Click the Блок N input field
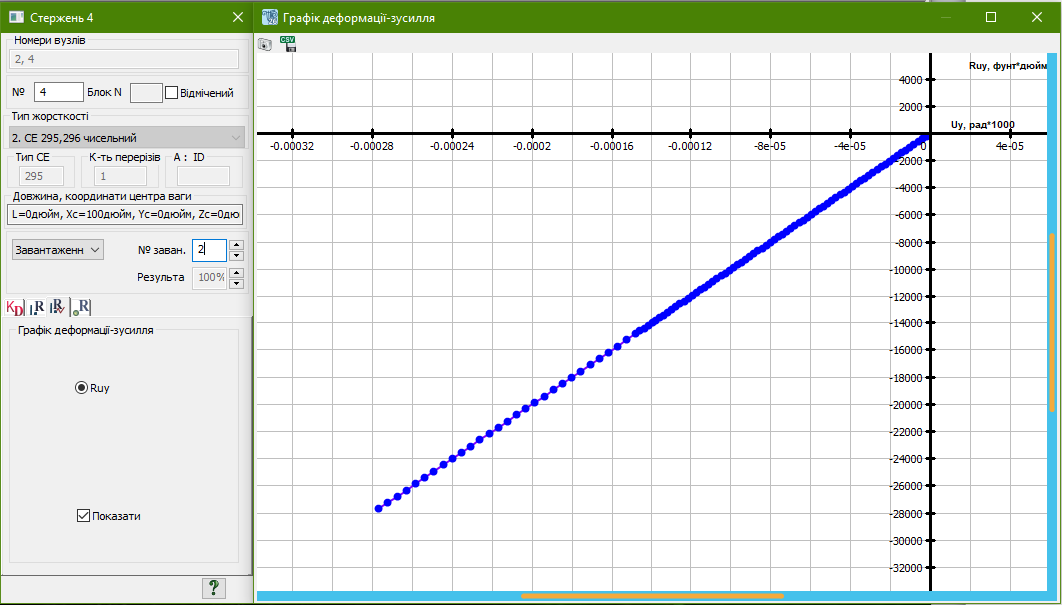1062x605 pixels. [x=145, y=92]
